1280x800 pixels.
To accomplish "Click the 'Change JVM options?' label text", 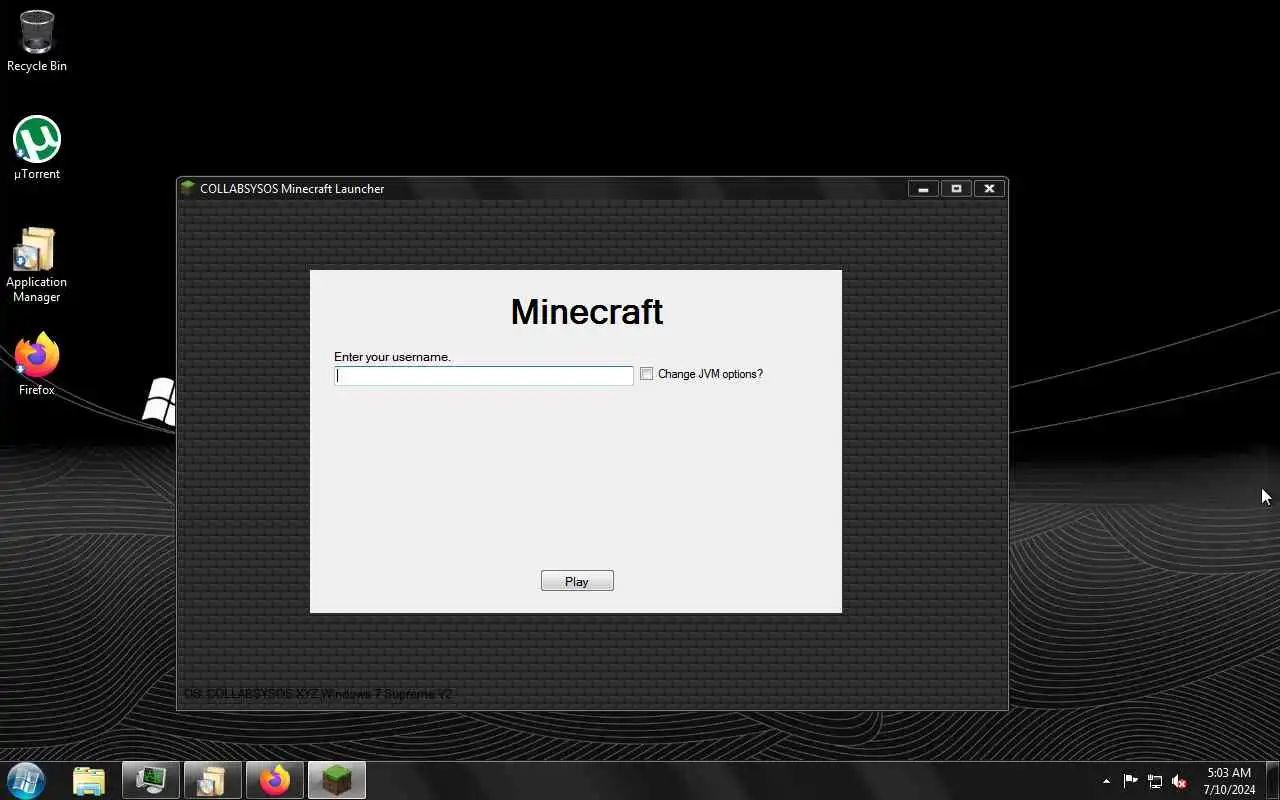I will pyautogui.click(x=710, y=374).
